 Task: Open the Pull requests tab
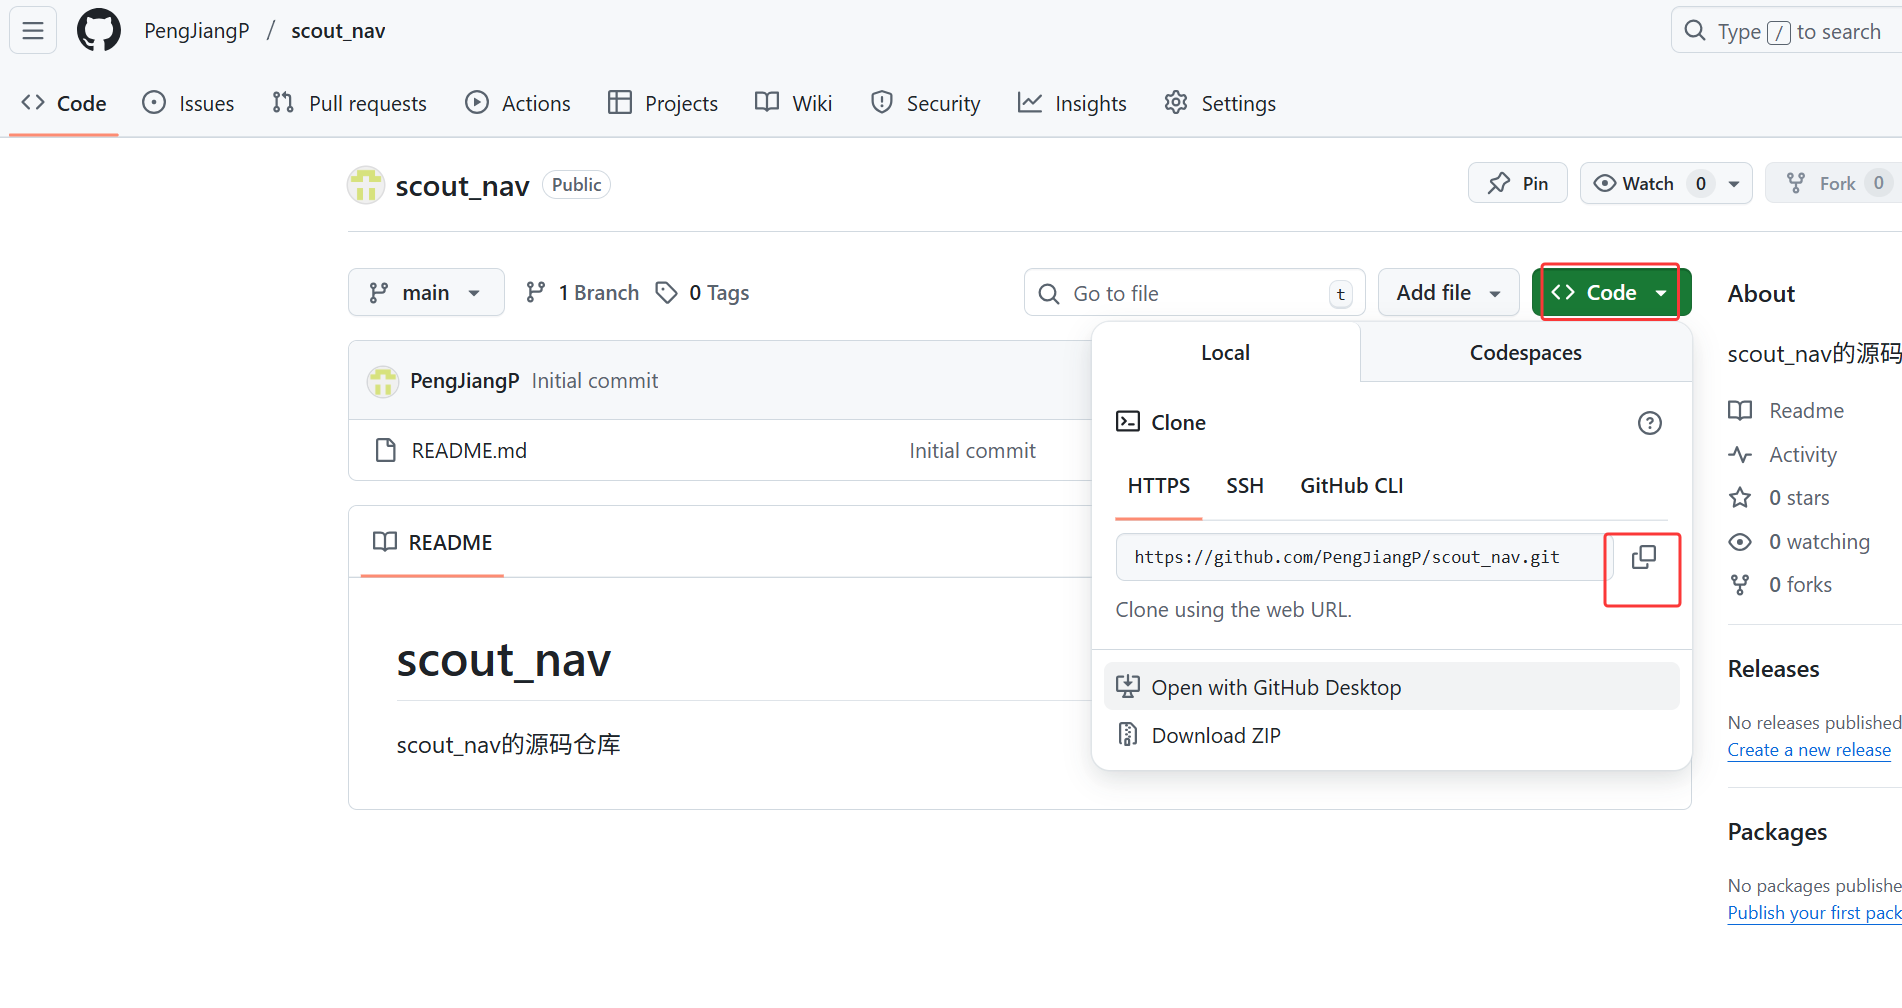[x=349, y=103]
